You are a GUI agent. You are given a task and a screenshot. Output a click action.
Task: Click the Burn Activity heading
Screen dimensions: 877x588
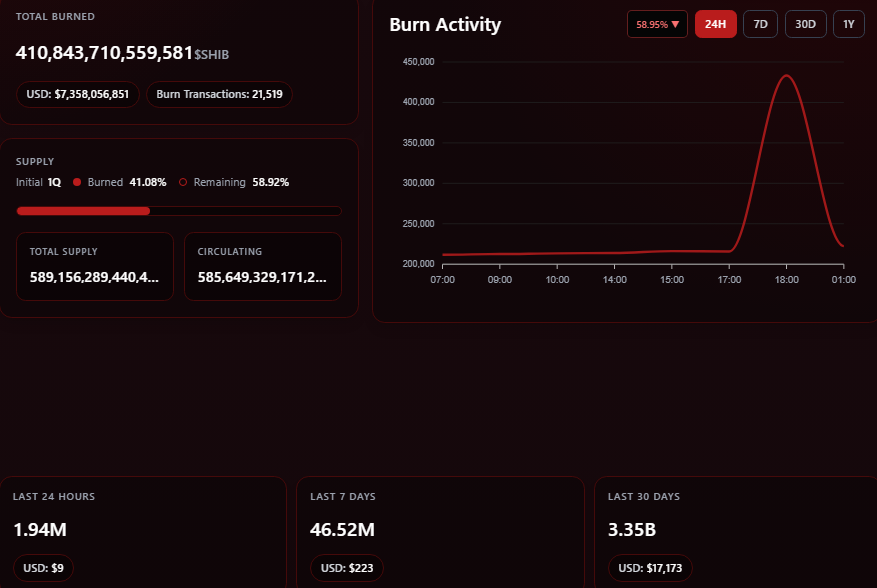point(445,25)
